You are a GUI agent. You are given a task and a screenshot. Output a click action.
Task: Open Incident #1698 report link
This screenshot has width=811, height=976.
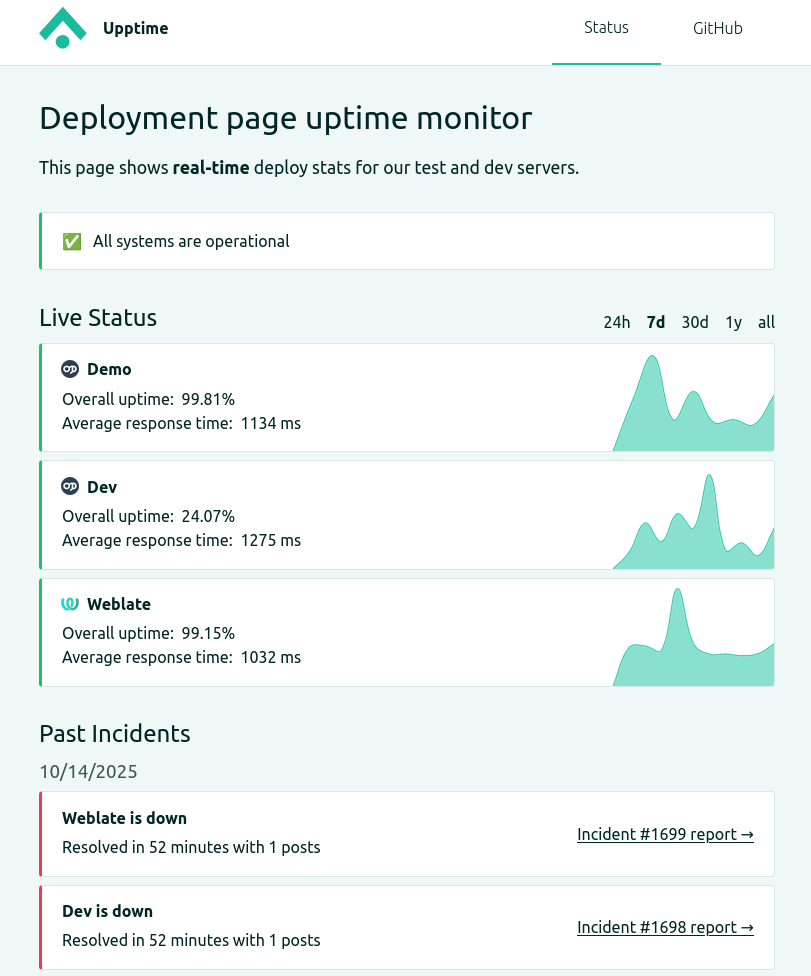(x=665, y=927)
